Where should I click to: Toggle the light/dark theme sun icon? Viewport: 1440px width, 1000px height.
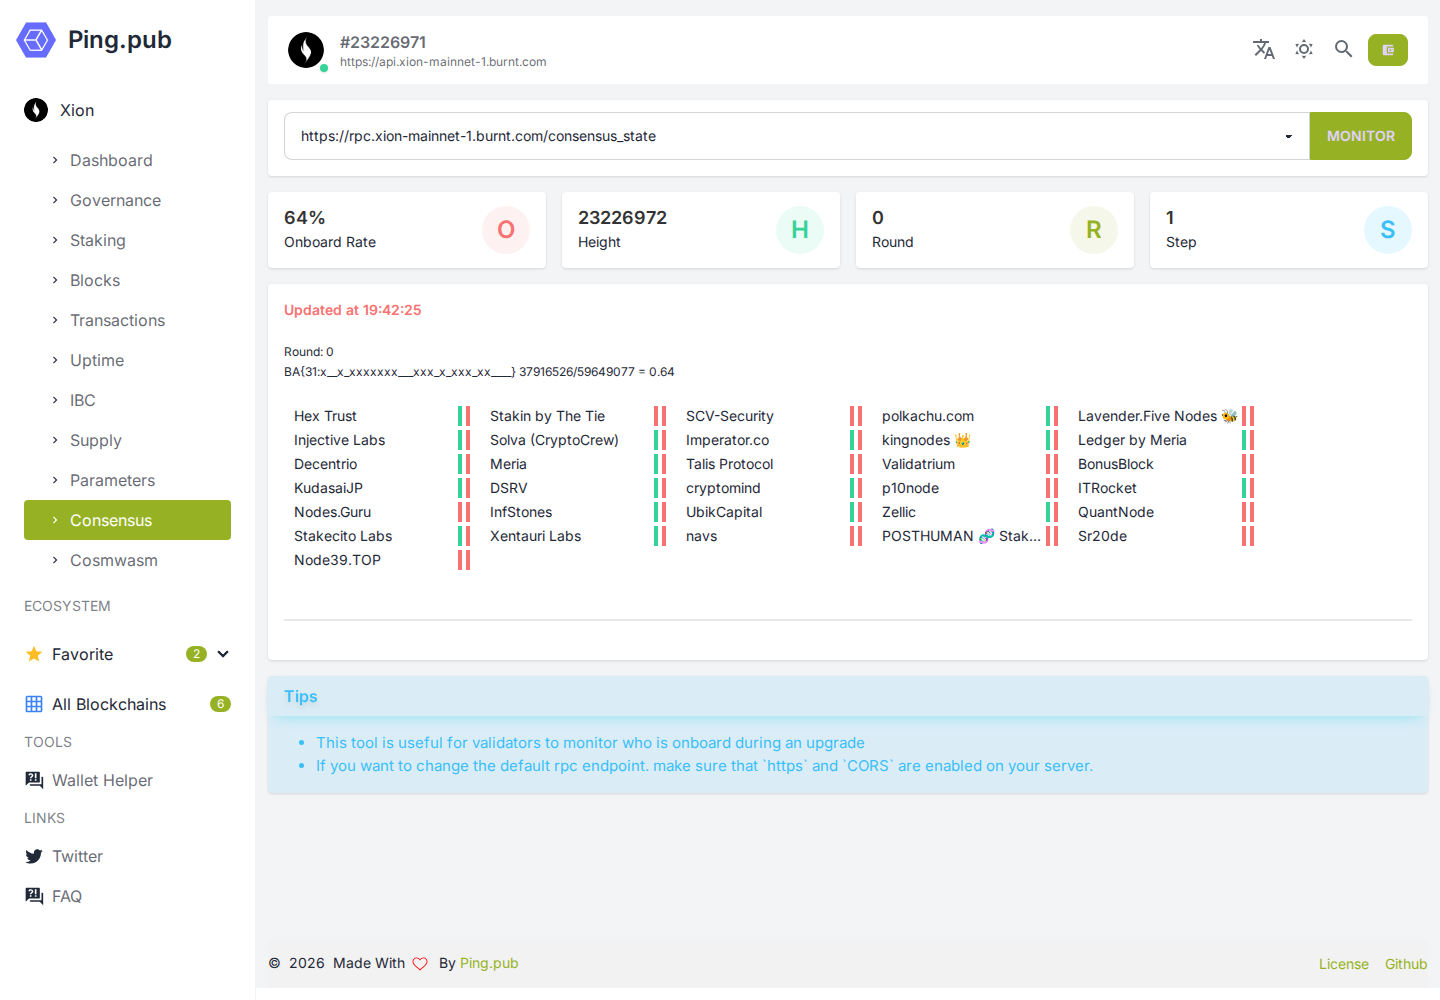tap(1304, 49)
